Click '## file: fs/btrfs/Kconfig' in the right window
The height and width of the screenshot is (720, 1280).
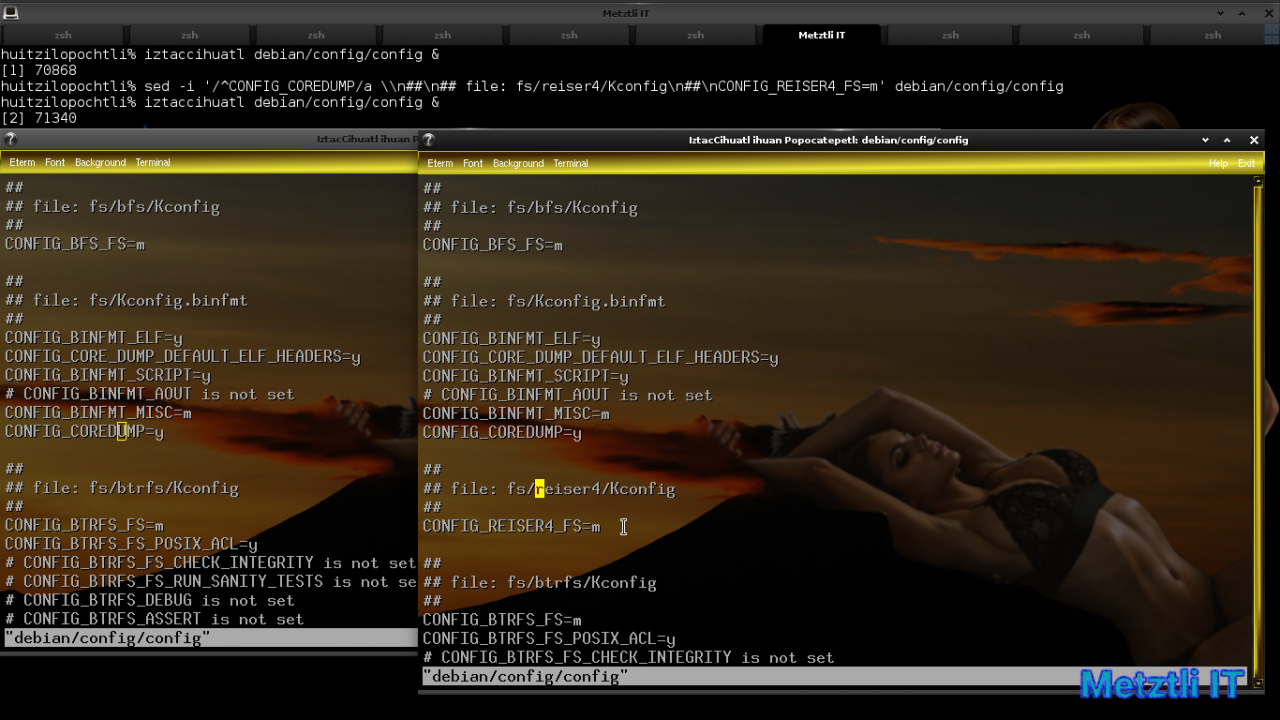[x=539, y=582]
